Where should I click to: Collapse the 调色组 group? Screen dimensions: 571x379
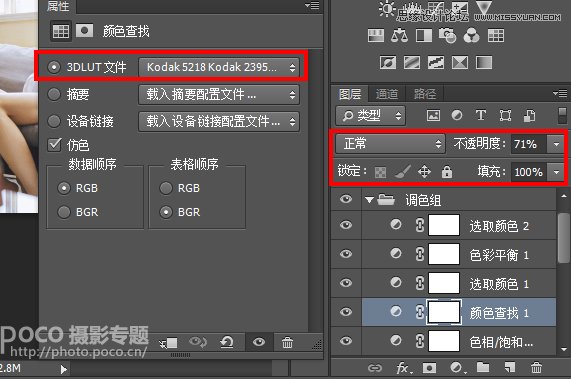click(x=369, y=200)
